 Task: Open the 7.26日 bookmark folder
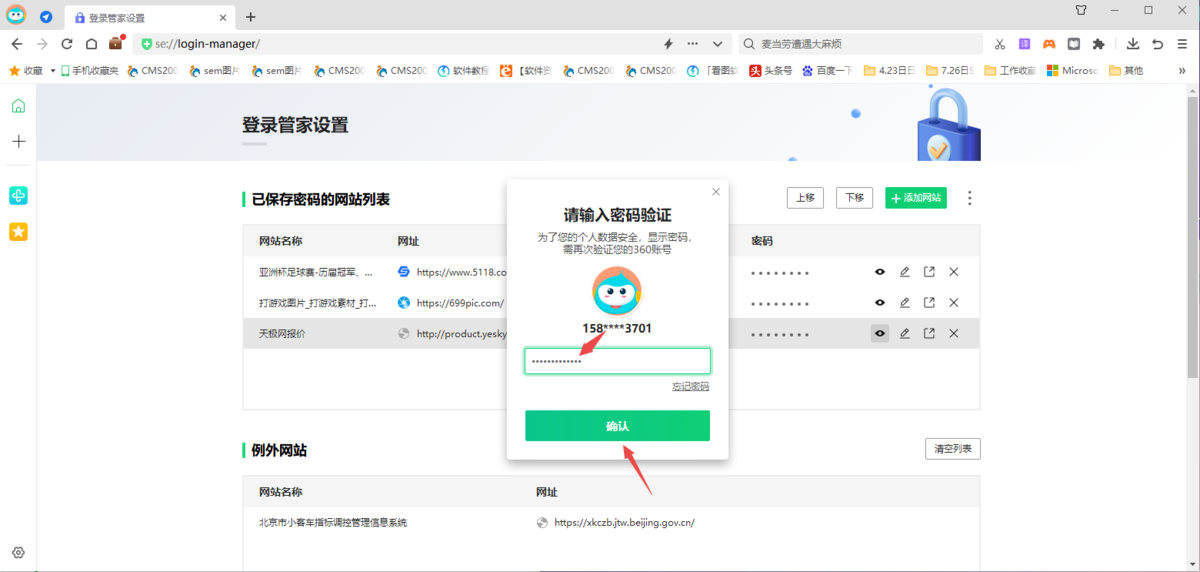coord(950,71)
